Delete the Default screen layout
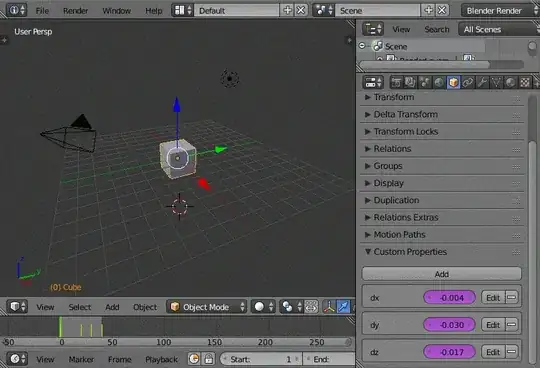540x368 pixels. point(301,10)
